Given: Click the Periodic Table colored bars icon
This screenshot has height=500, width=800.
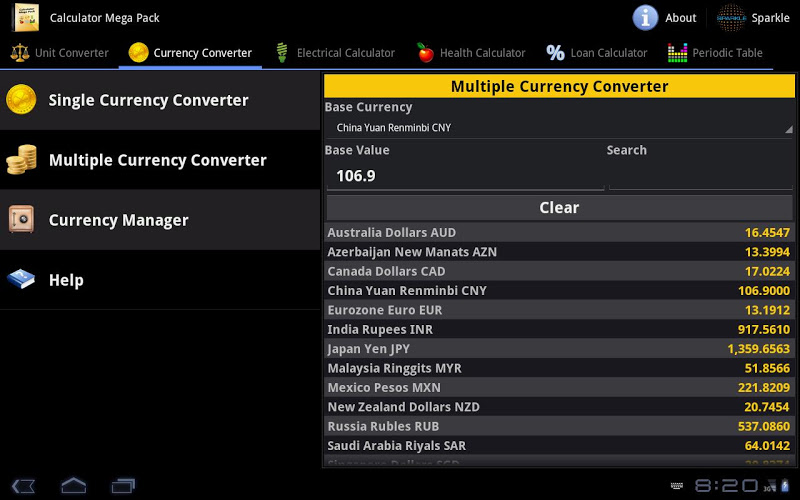Looking at the screenshot, I should 677,53.
